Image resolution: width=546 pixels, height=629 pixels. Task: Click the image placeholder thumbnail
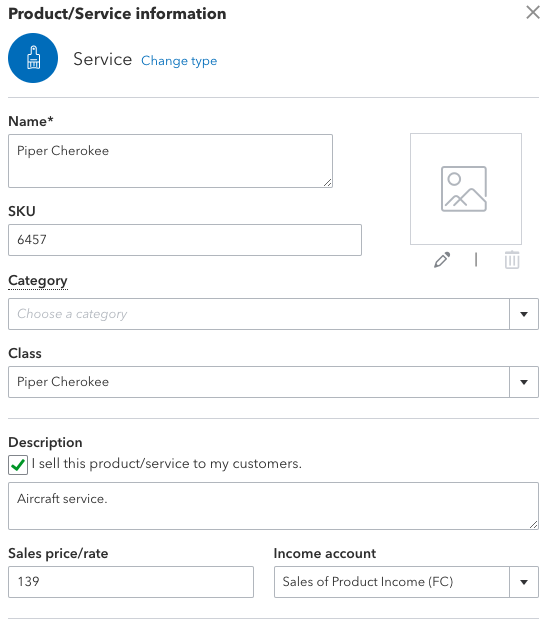click(466, 189)
